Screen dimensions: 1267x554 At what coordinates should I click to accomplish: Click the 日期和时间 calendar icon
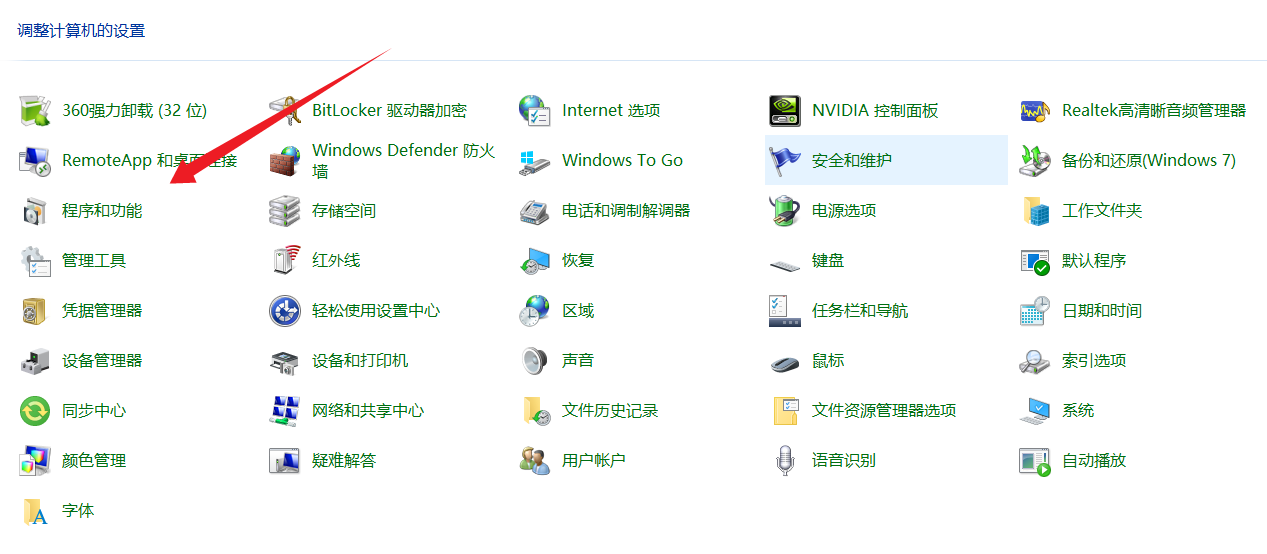(1035, 310)
